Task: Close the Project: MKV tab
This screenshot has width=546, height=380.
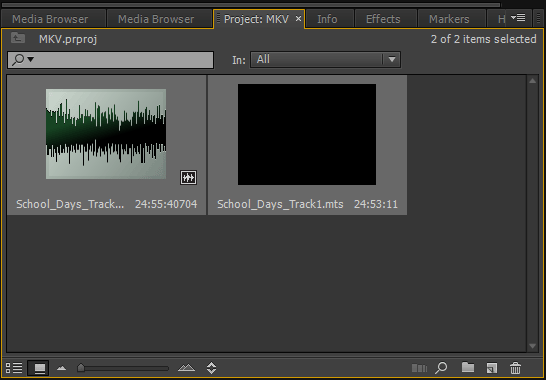Action: 298,19
